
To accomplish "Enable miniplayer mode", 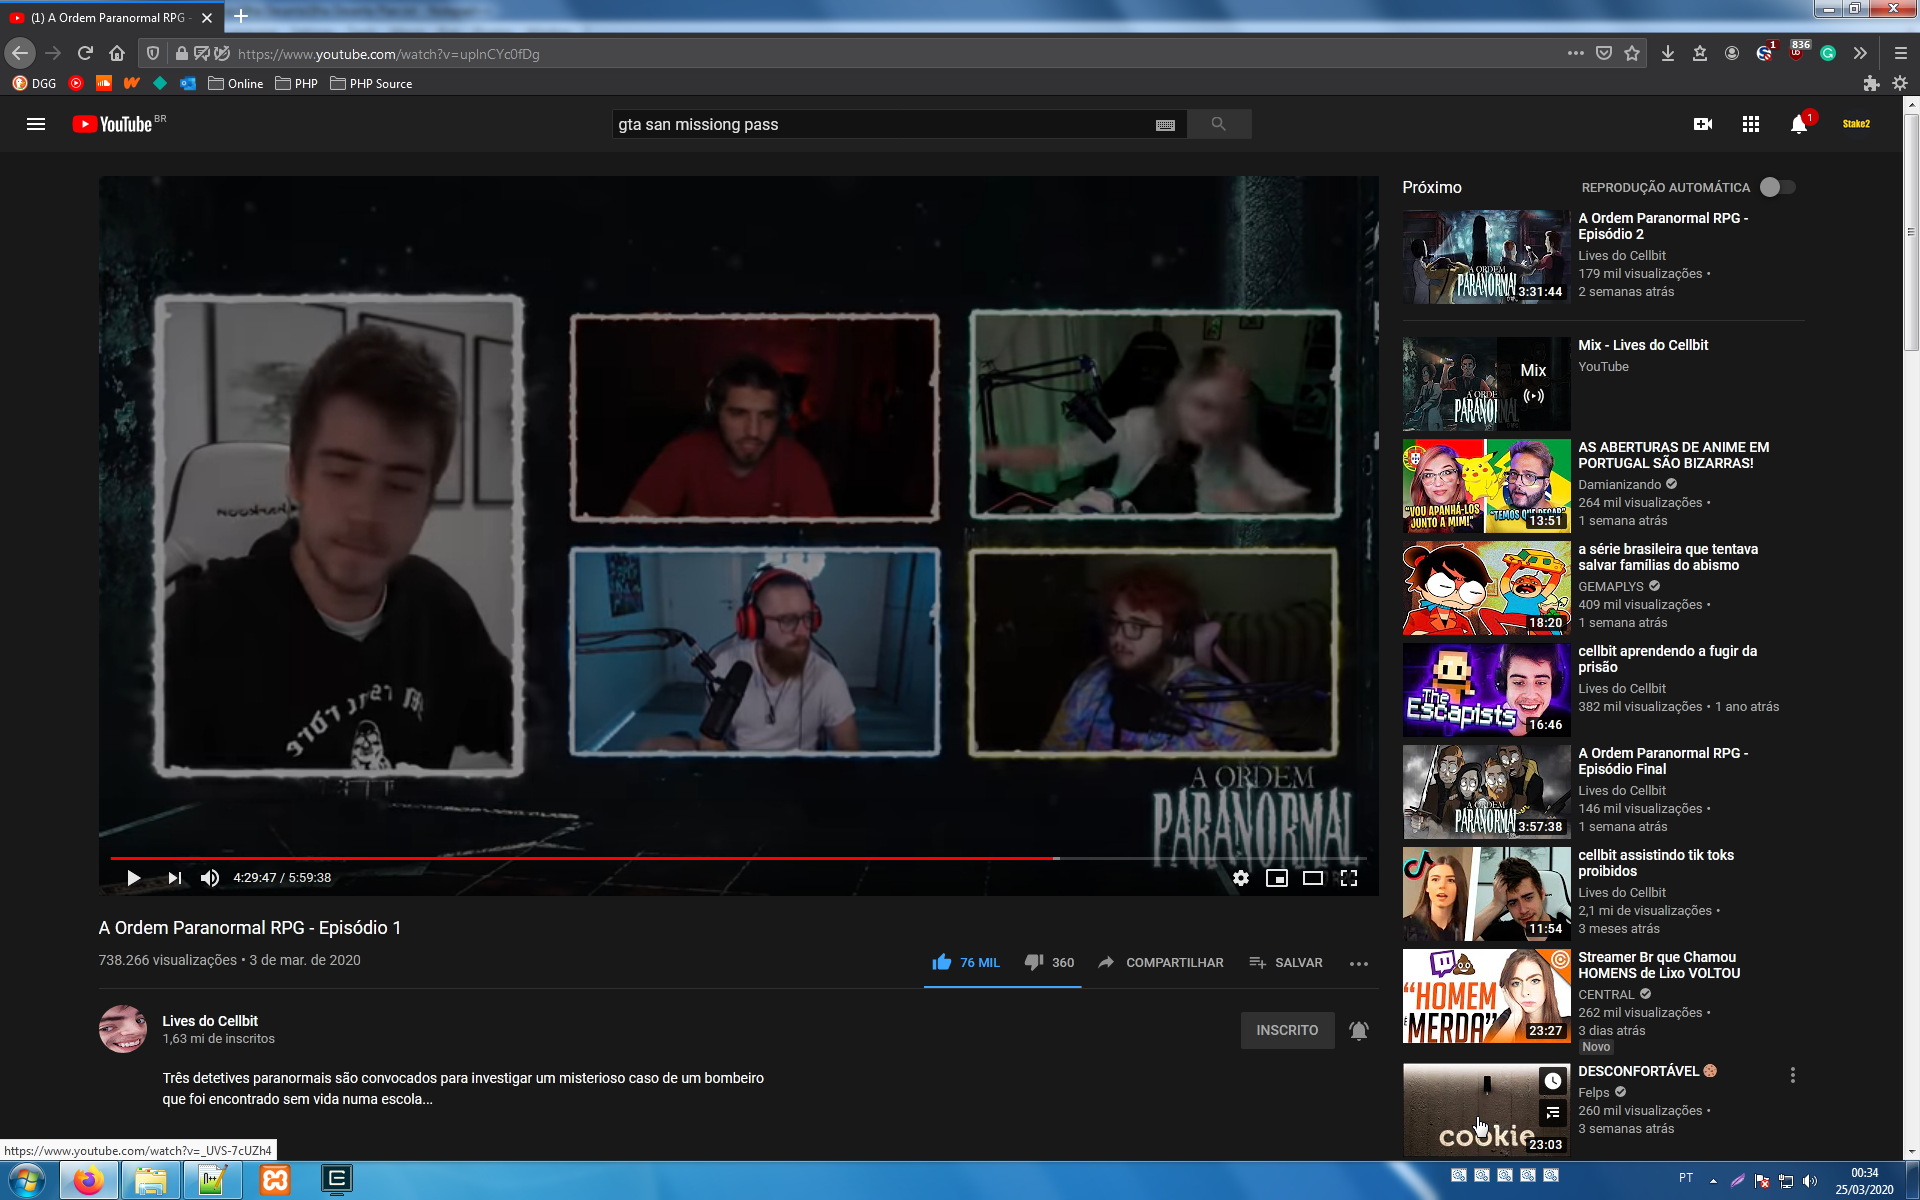I will 1276,878.
